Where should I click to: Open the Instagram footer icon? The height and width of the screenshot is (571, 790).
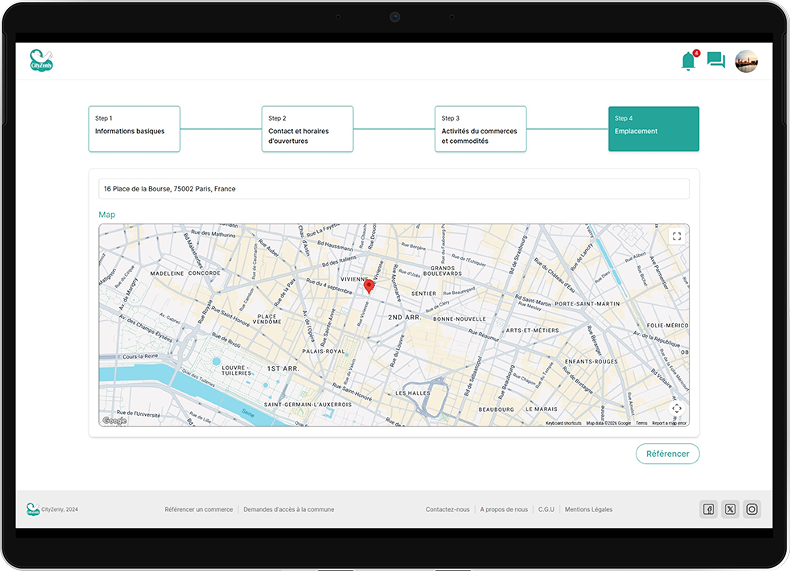752,509
